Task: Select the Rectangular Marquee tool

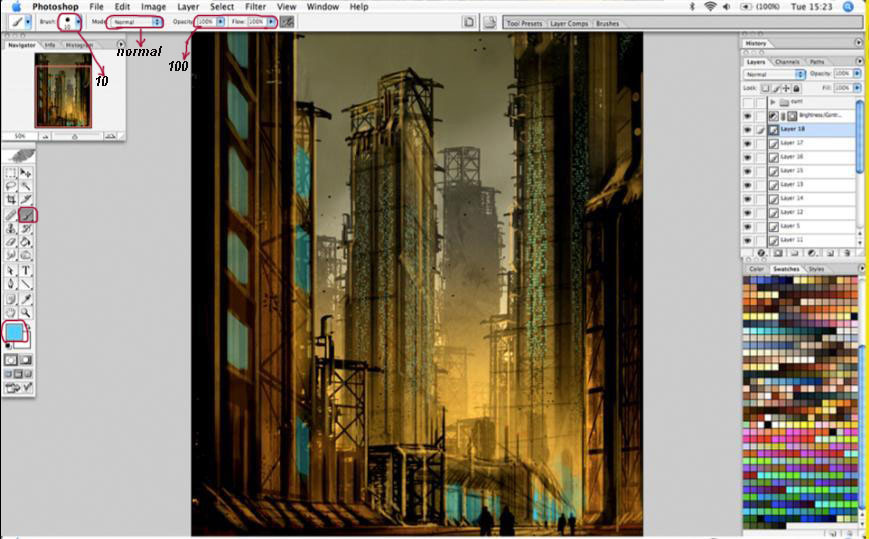Action: (11, 173)
